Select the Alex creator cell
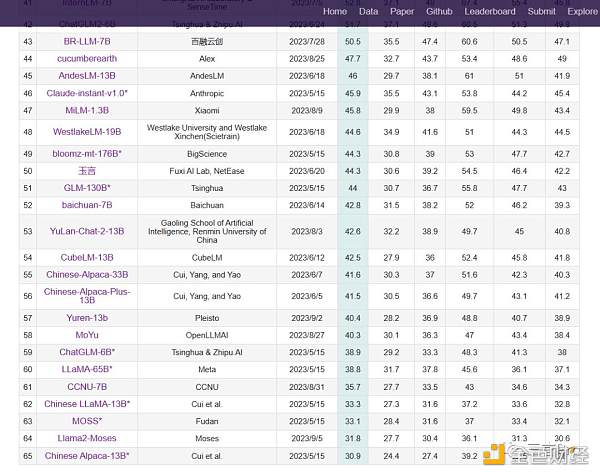The width and height of the screenshot is (600, 476). tap(207, 59)
